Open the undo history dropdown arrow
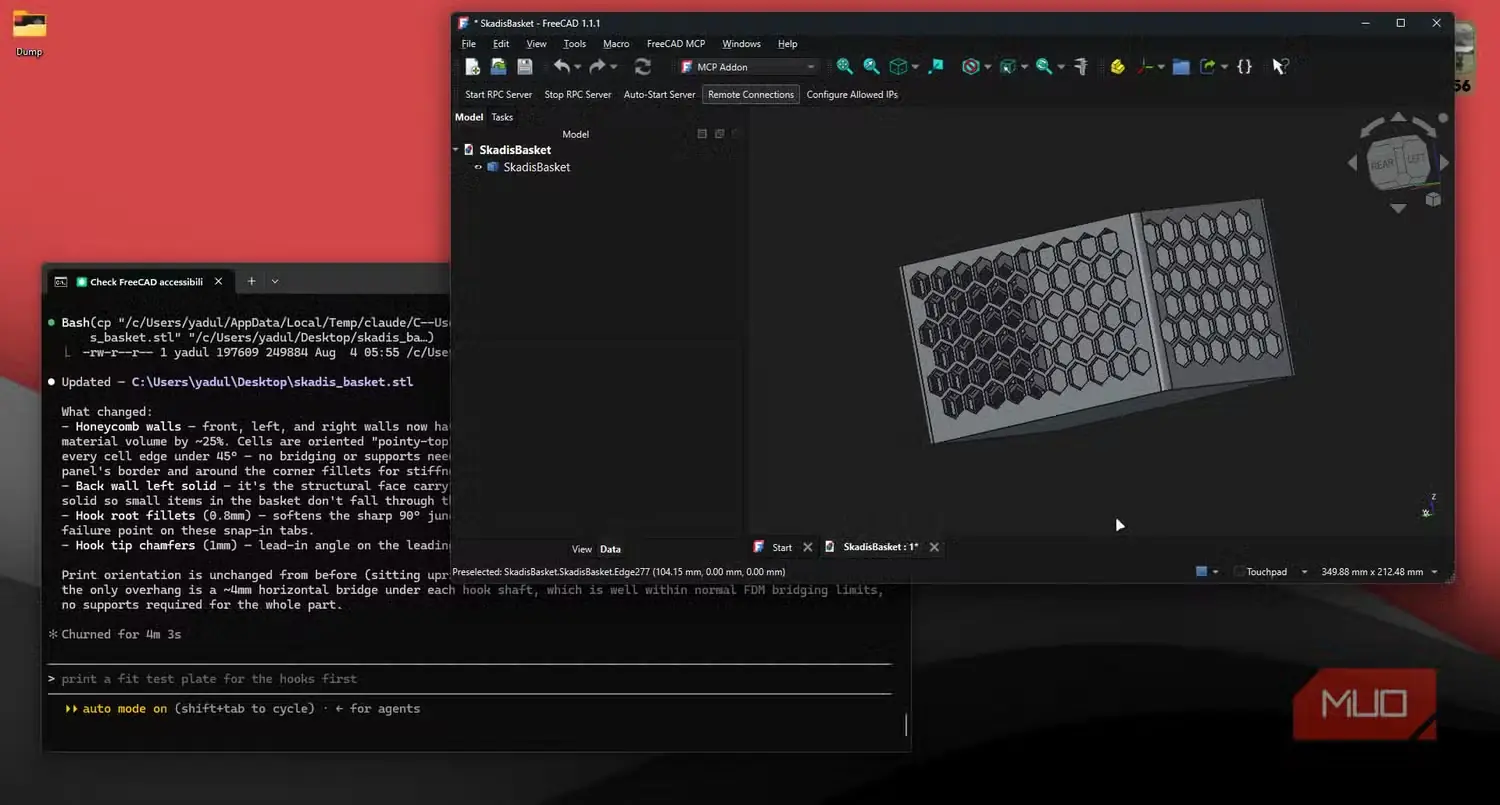 (578, 67)
